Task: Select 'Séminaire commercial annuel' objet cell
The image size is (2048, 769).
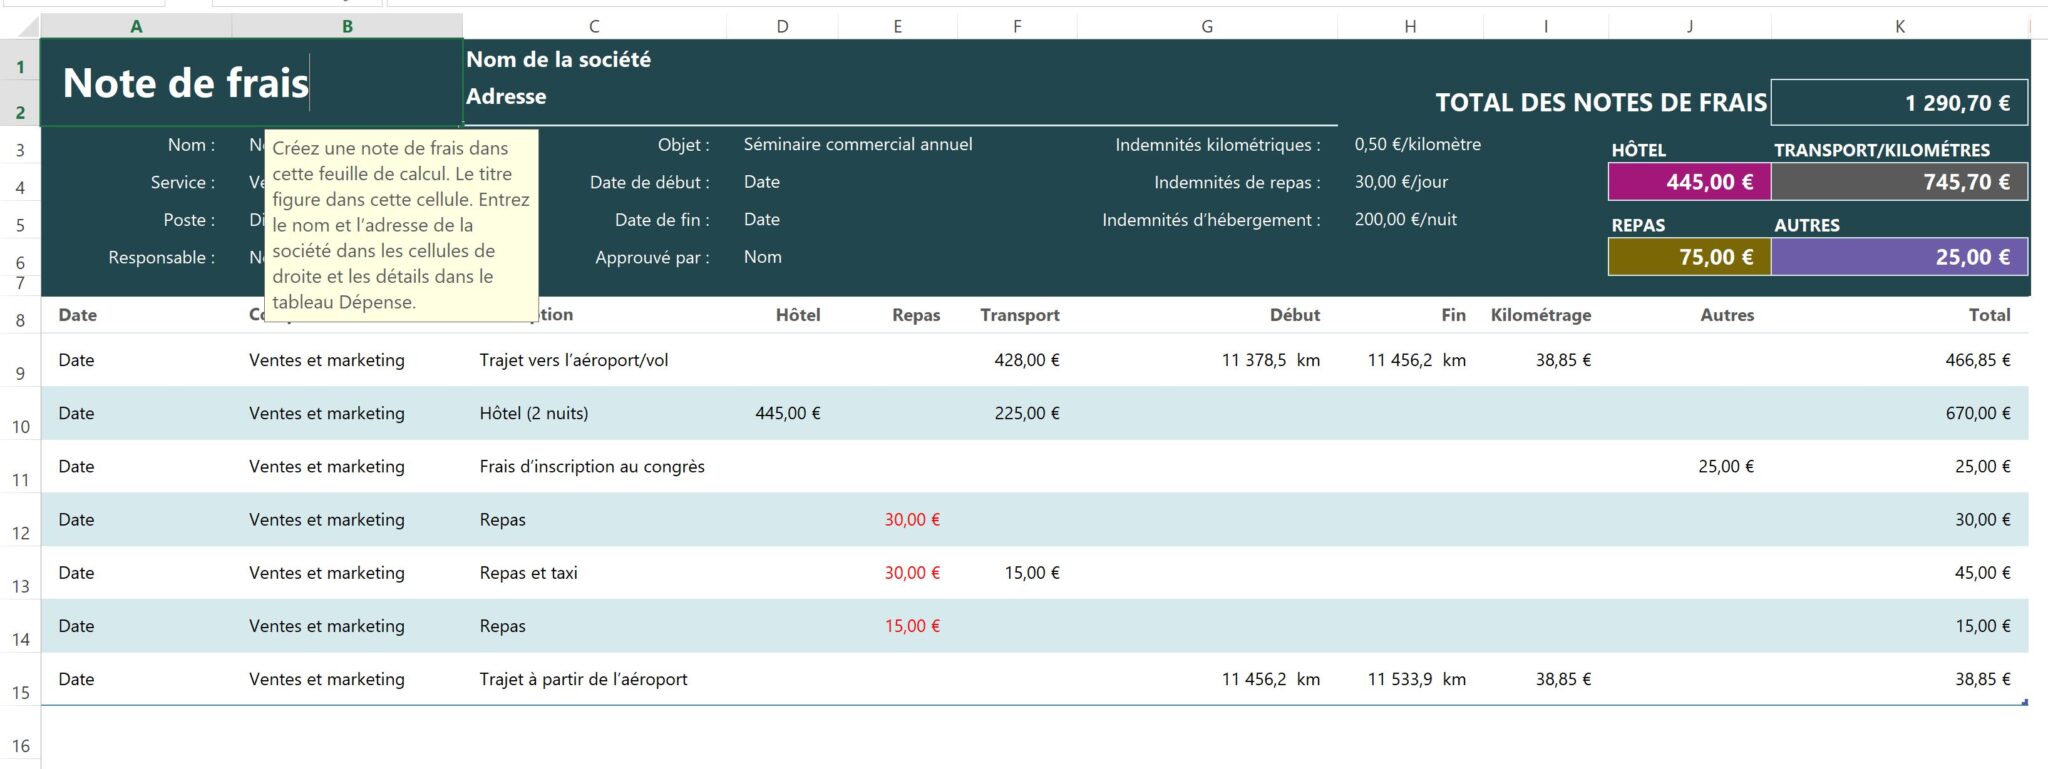Action: (x=857, y=145)
